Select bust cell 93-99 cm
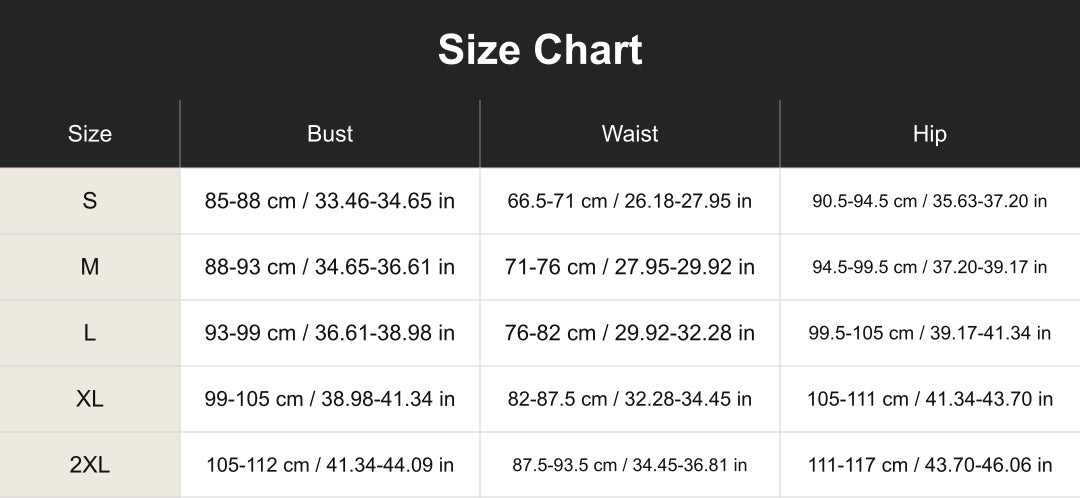The image size is (1080, 498). 330,333
